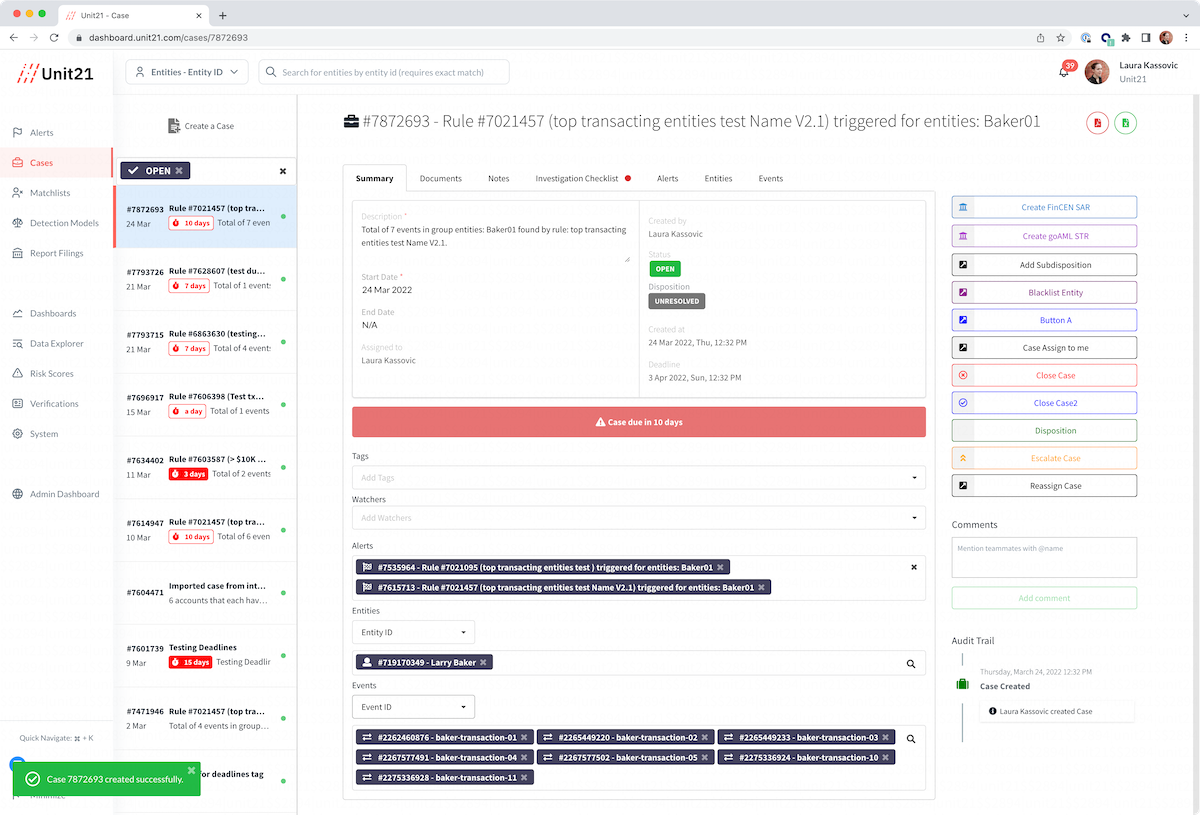Image resolution: width=1200 pixels, height=815 pixels.
Task: Remove the baker-transaction-01 event chip
Action: [x=524, y=737]
